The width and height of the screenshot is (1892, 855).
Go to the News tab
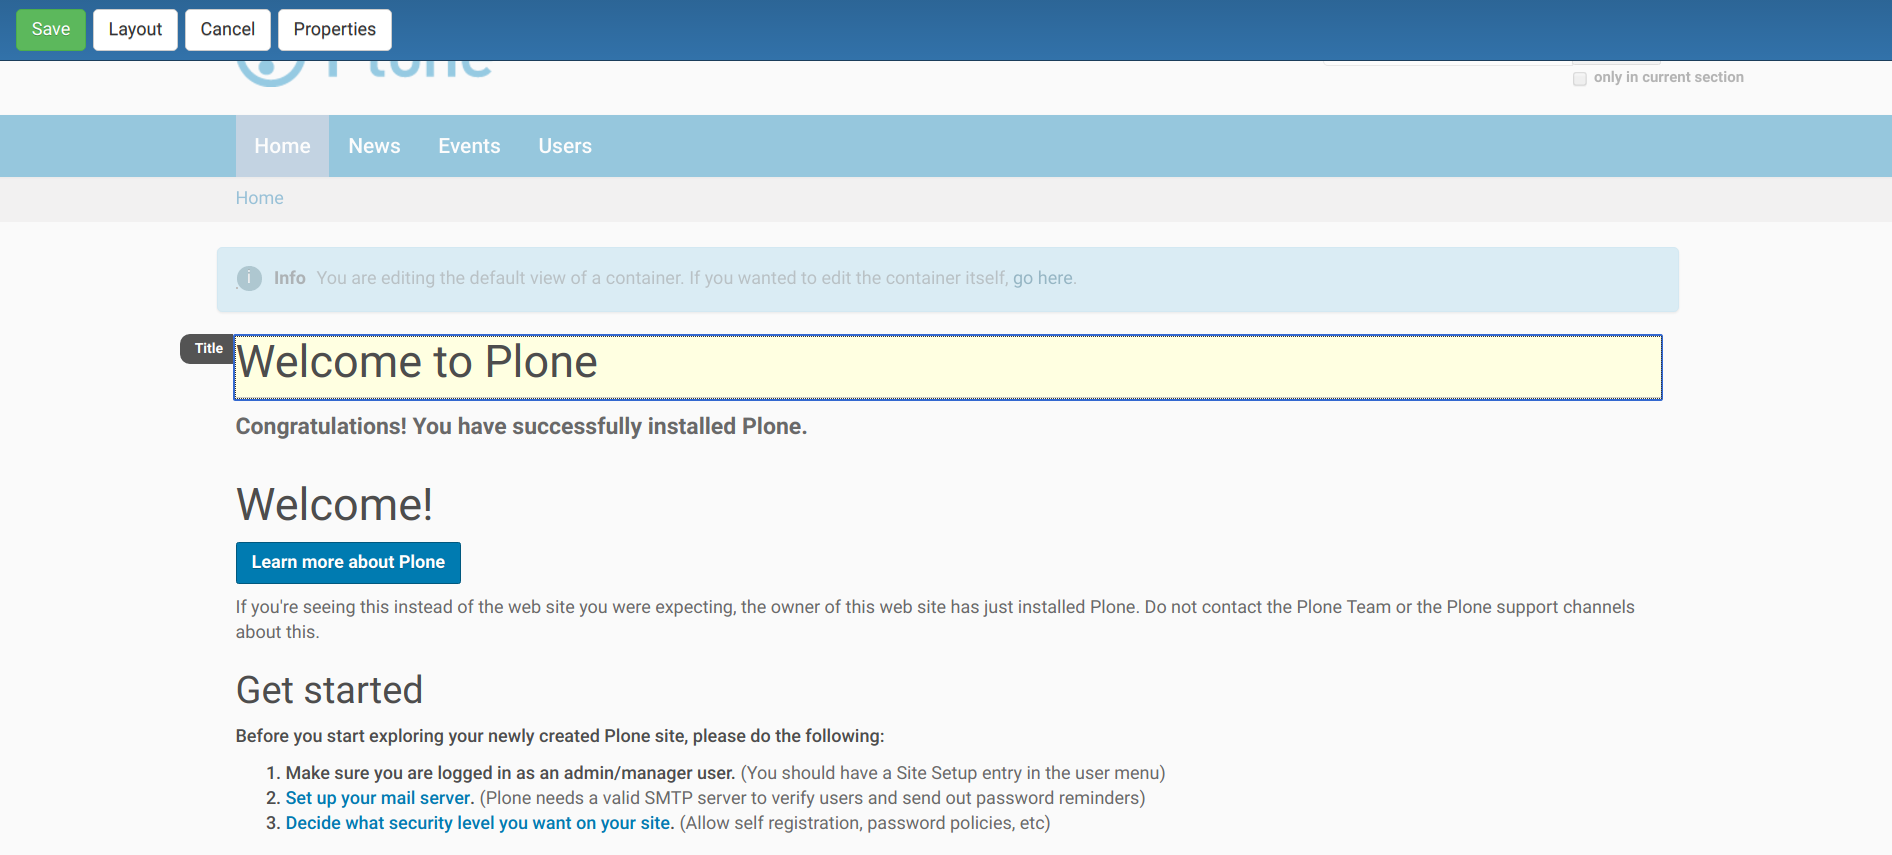pyautogui.click(x=374, y=146)
